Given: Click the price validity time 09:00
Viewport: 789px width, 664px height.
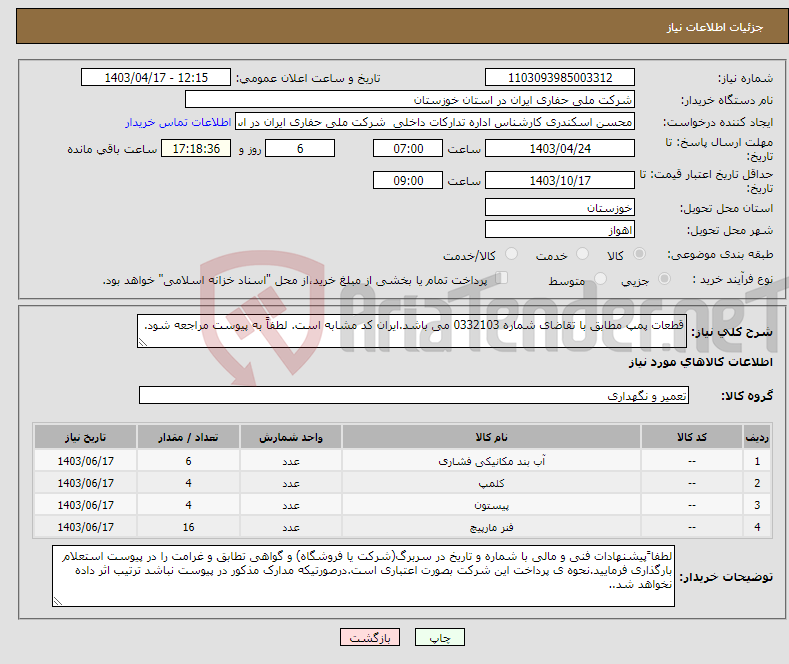Looking at the screenshot, I should click(408, 180).
